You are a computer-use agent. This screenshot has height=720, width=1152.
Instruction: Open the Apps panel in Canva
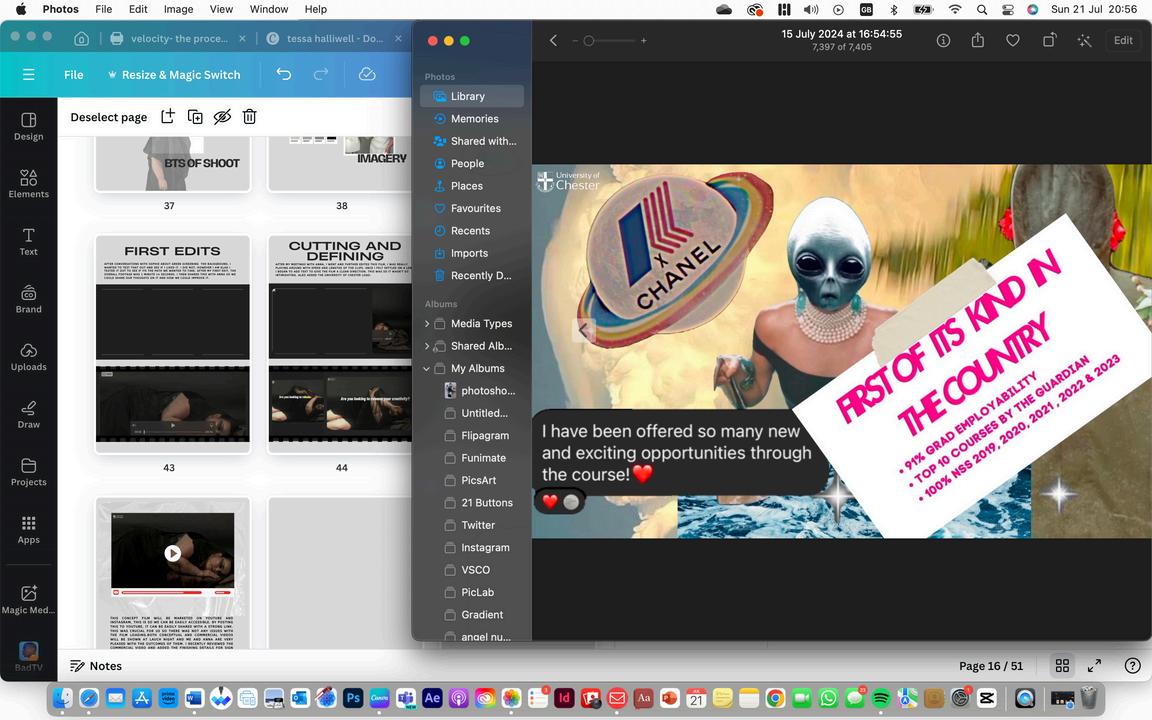coord(29,530)
